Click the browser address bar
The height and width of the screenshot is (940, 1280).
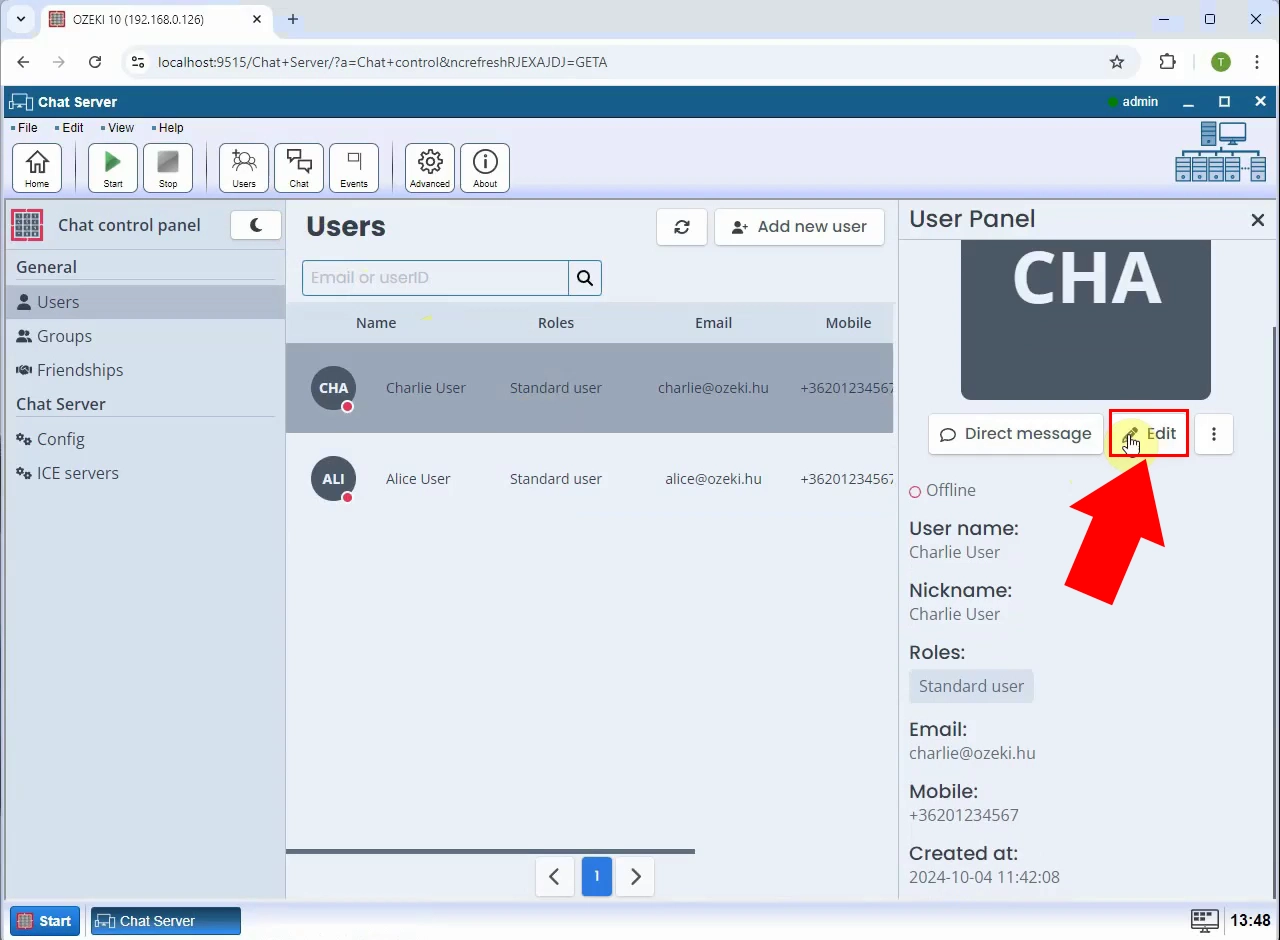(630, 62)
